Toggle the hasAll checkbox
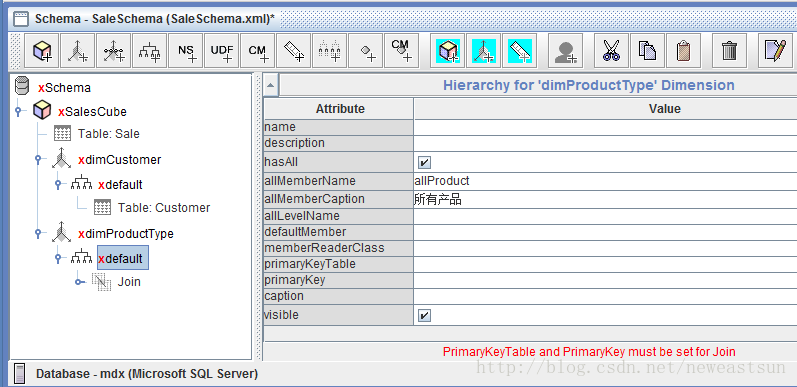The width and height of the screenshot is (797, 387). [424, 162]
